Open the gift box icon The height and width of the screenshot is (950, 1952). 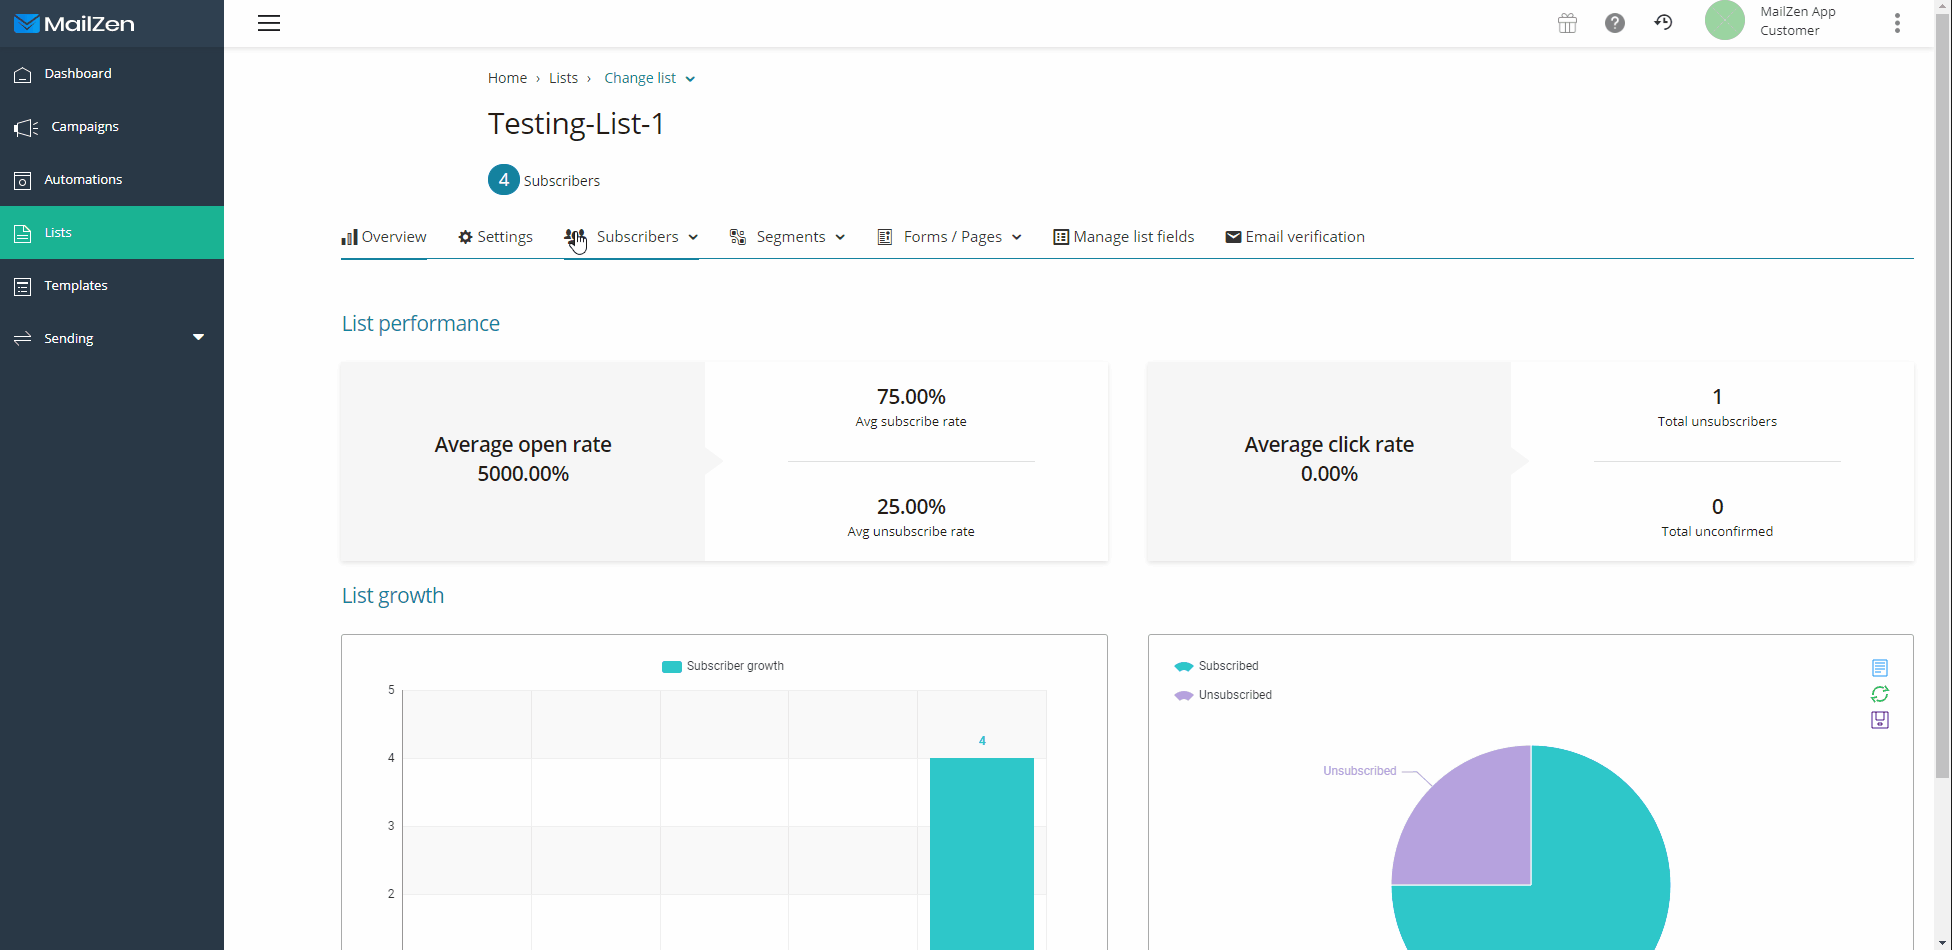1567,23
